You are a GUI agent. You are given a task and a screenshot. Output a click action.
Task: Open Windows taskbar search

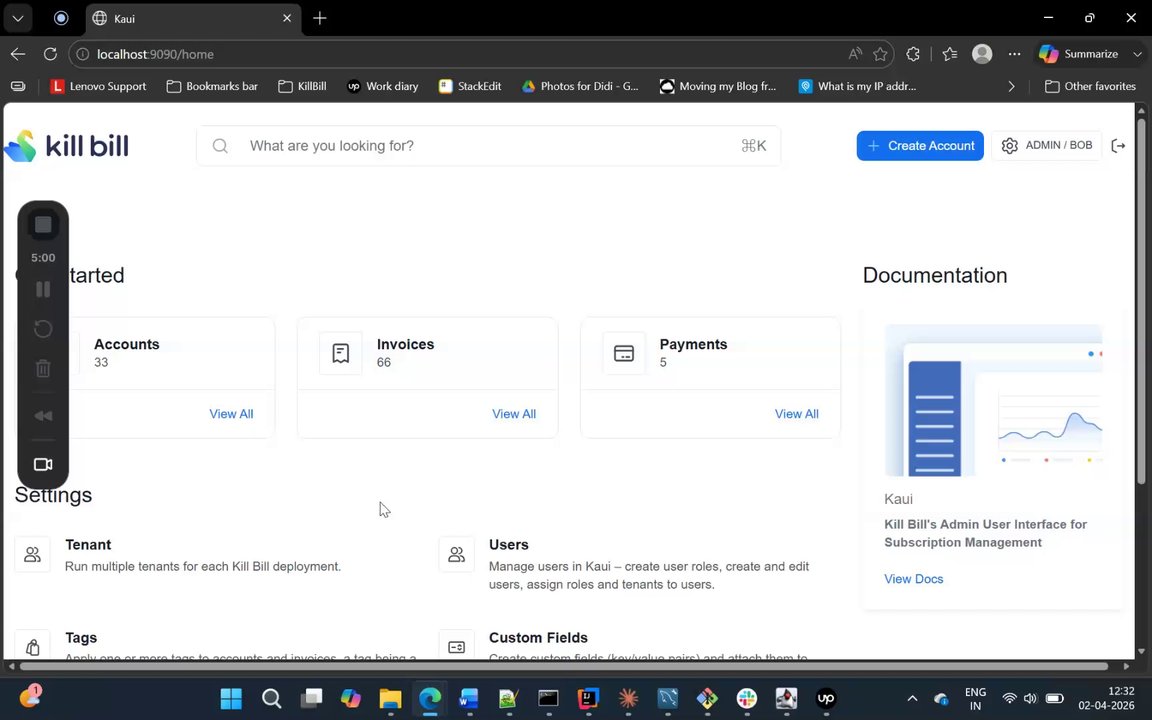click(x=271, y=698)
